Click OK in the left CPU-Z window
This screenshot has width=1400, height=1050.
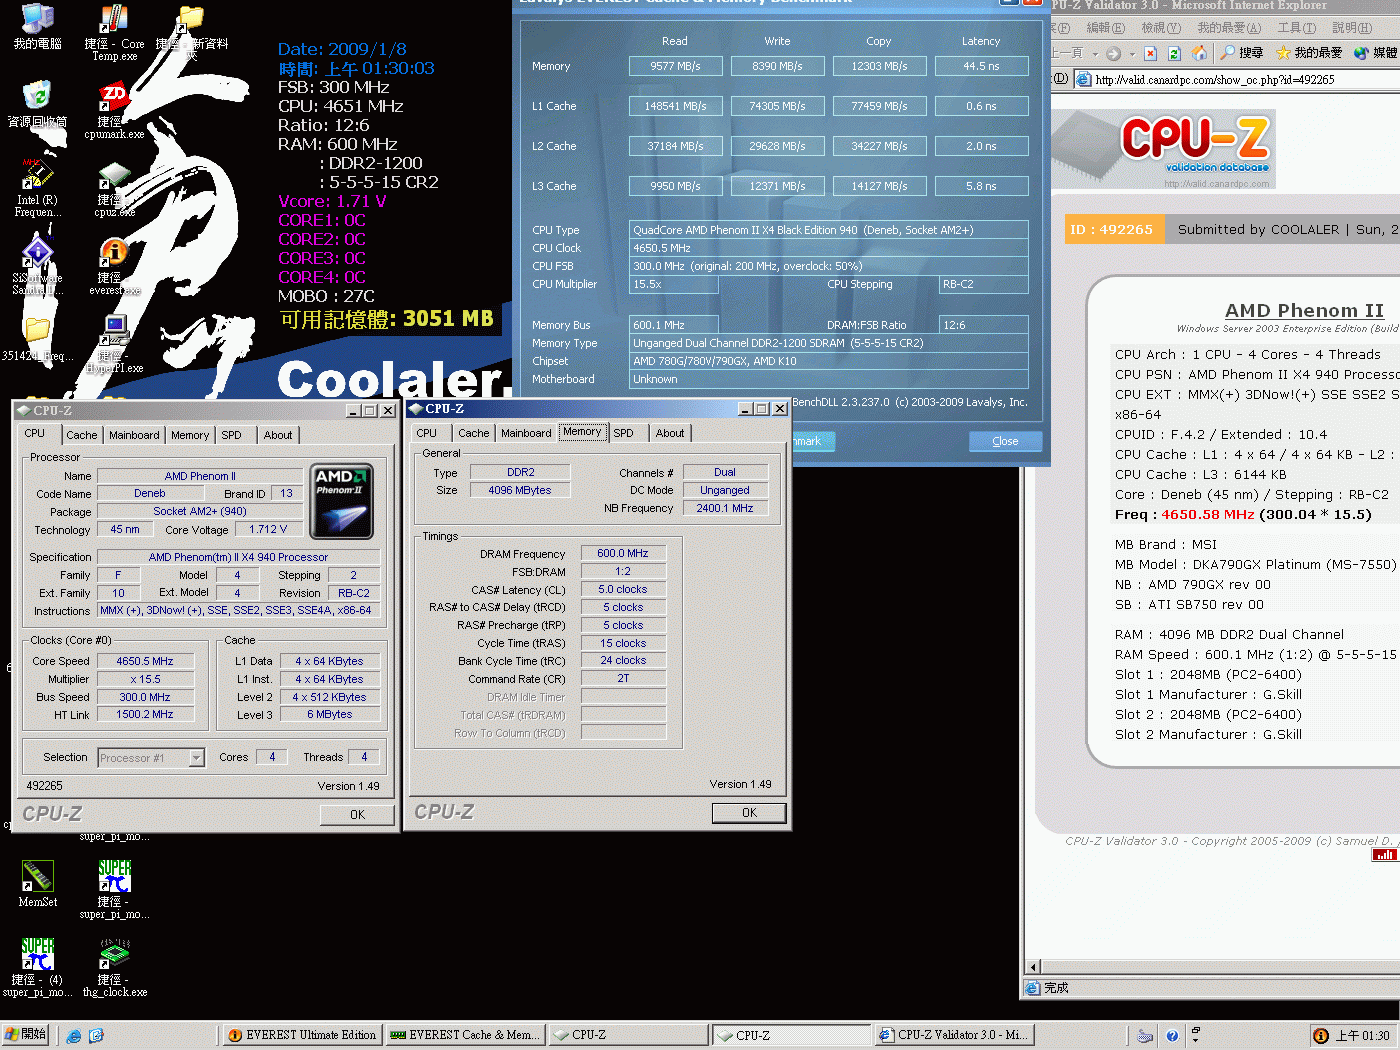357,815
